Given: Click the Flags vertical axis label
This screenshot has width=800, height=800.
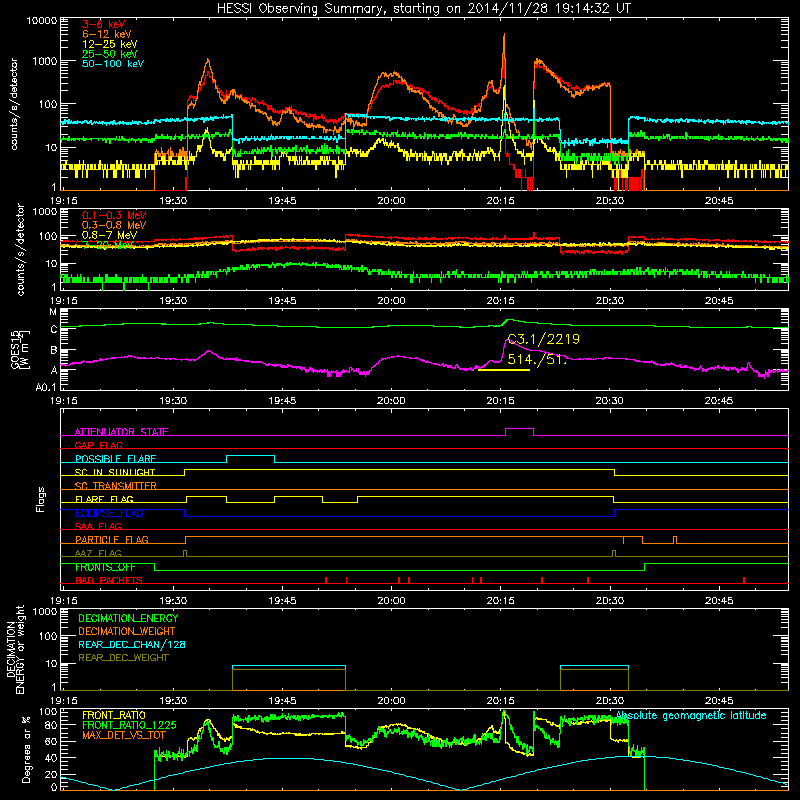Looking at the screenshot, I should pos(41,499).
